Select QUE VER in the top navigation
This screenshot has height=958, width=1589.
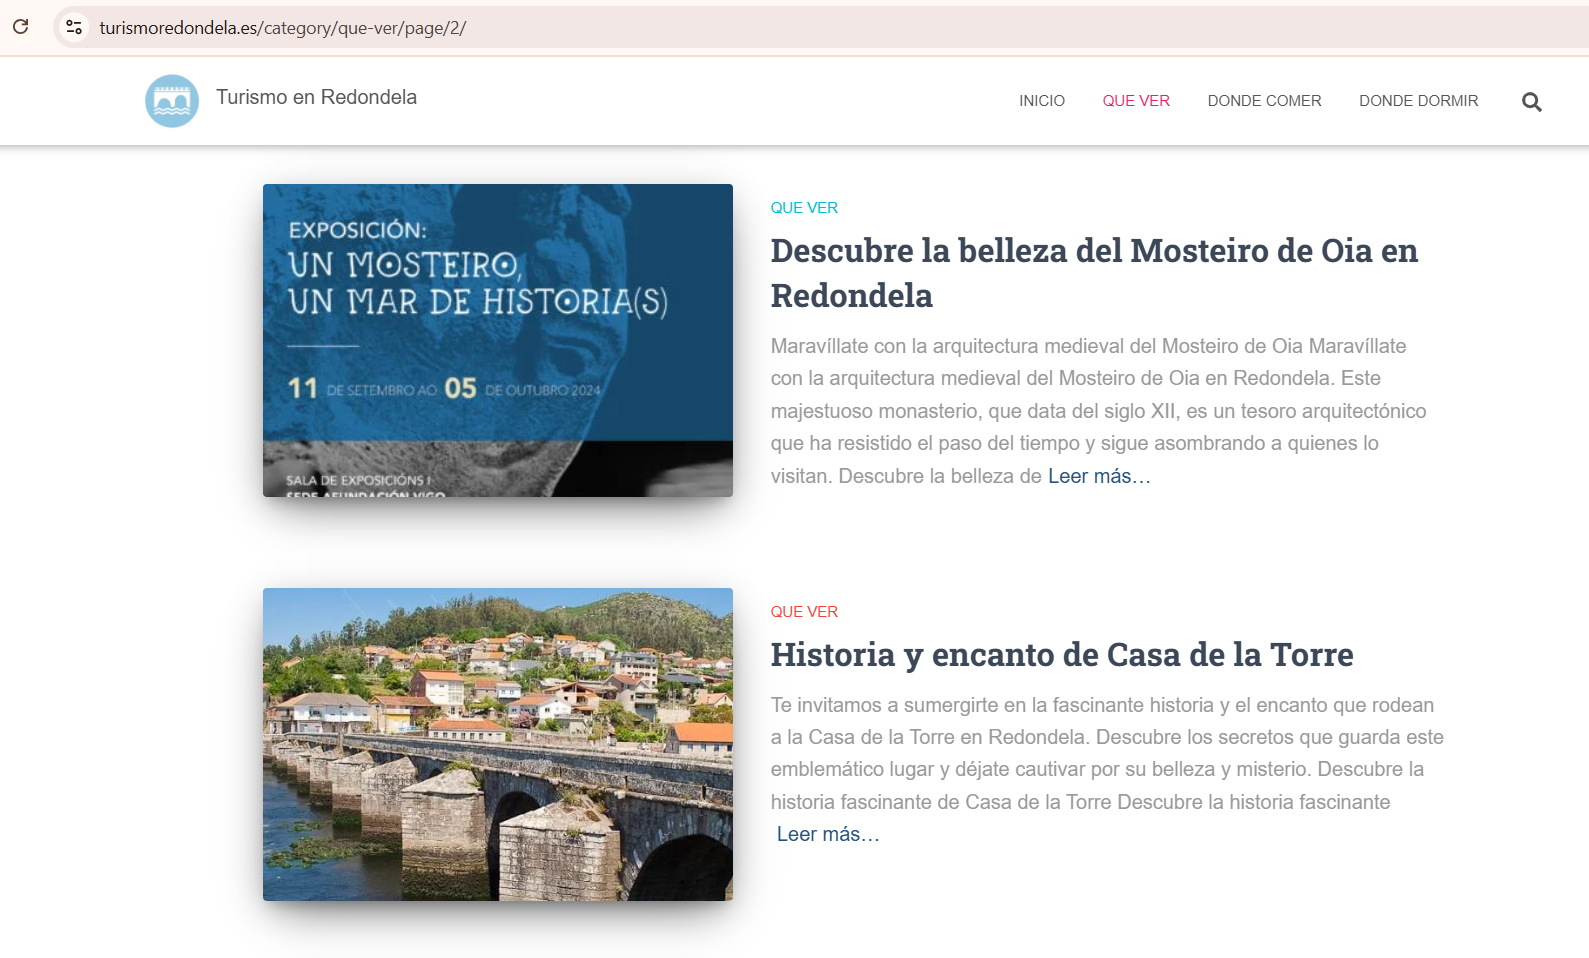pos(1135,101)
